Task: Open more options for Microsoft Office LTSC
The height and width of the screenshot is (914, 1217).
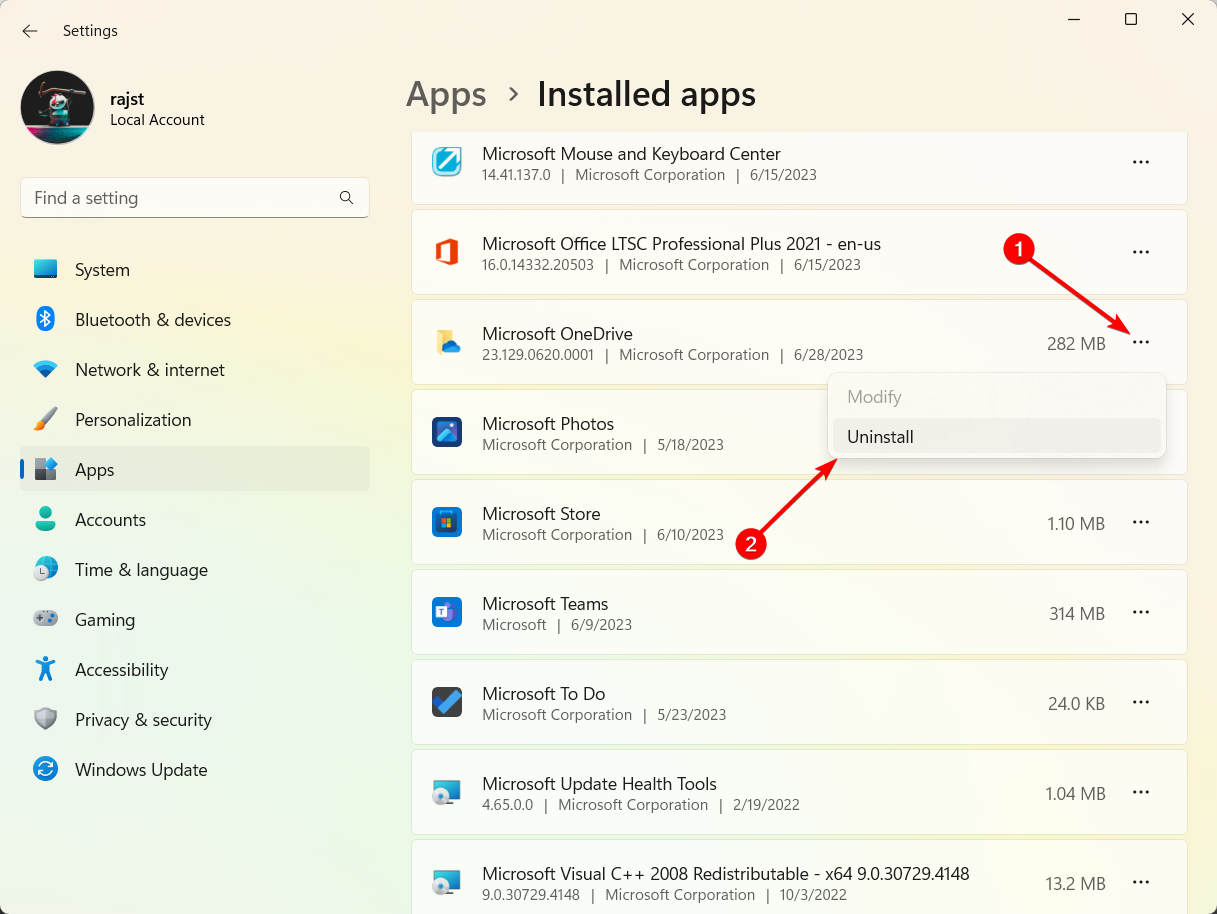Action: tap(1141, 253)
